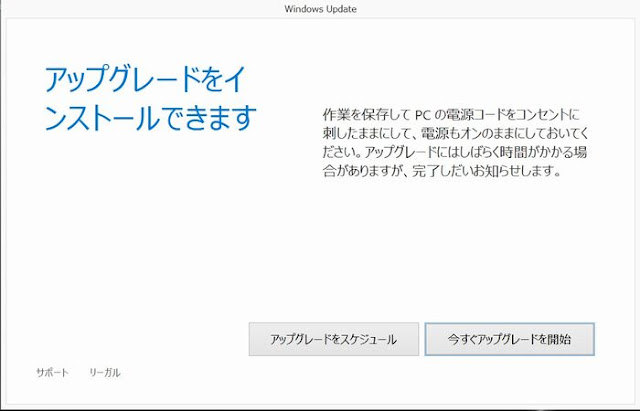Screen dimensions: 640x411
Task: Click the heading アップグレードをインストールできます
Action: point(151,98)
